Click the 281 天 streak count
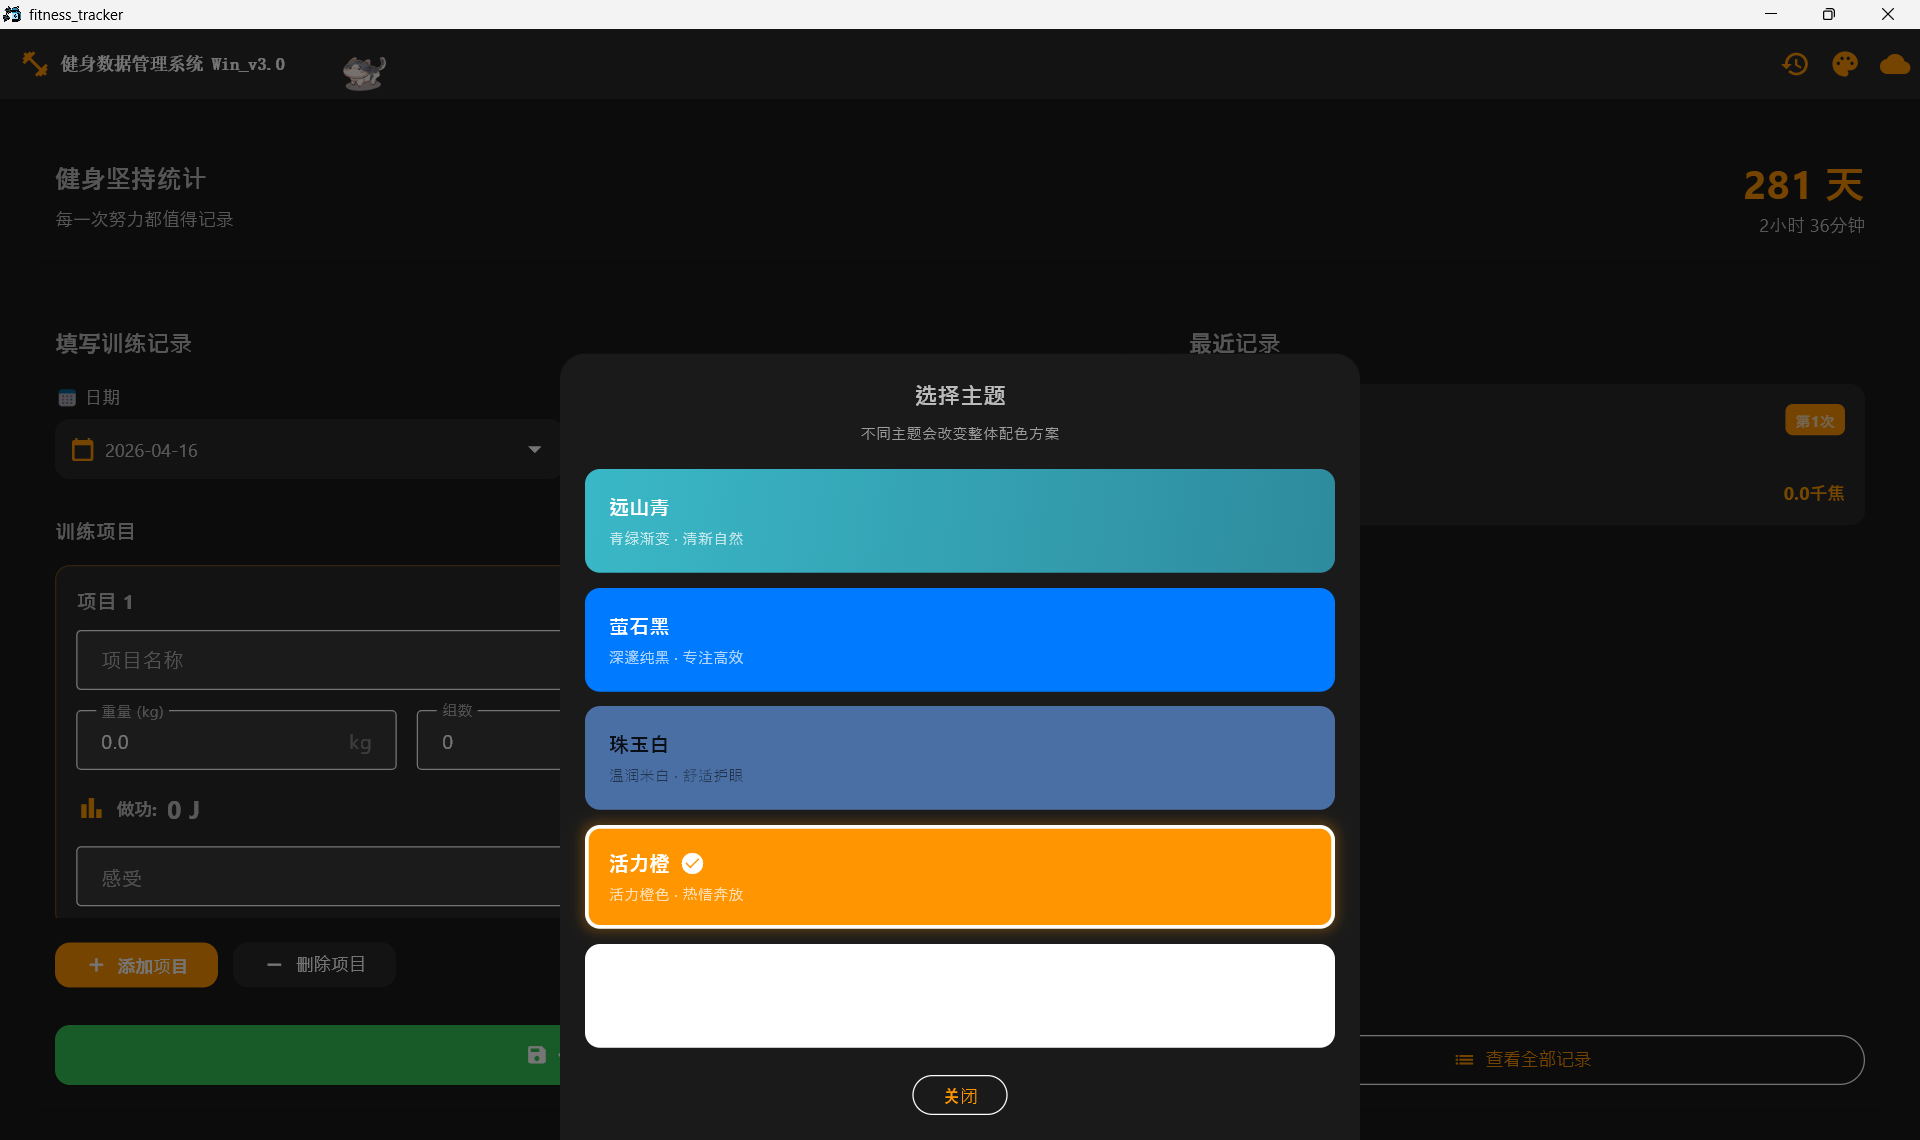The width and height of the screenshot is (1920, 1140). coord(1804,185)
